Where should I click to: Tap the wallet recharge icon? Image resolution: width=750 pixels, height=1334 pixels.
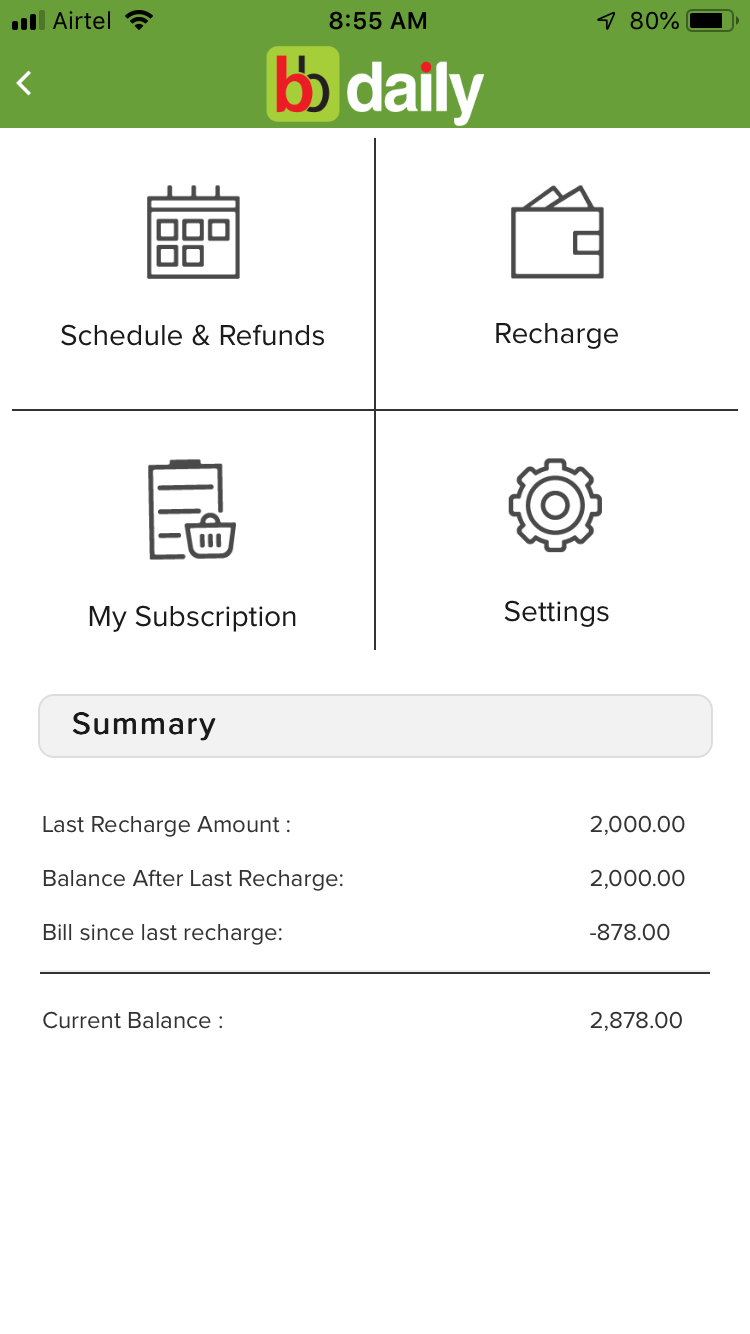pyautogui.click(x=557, y=232)
